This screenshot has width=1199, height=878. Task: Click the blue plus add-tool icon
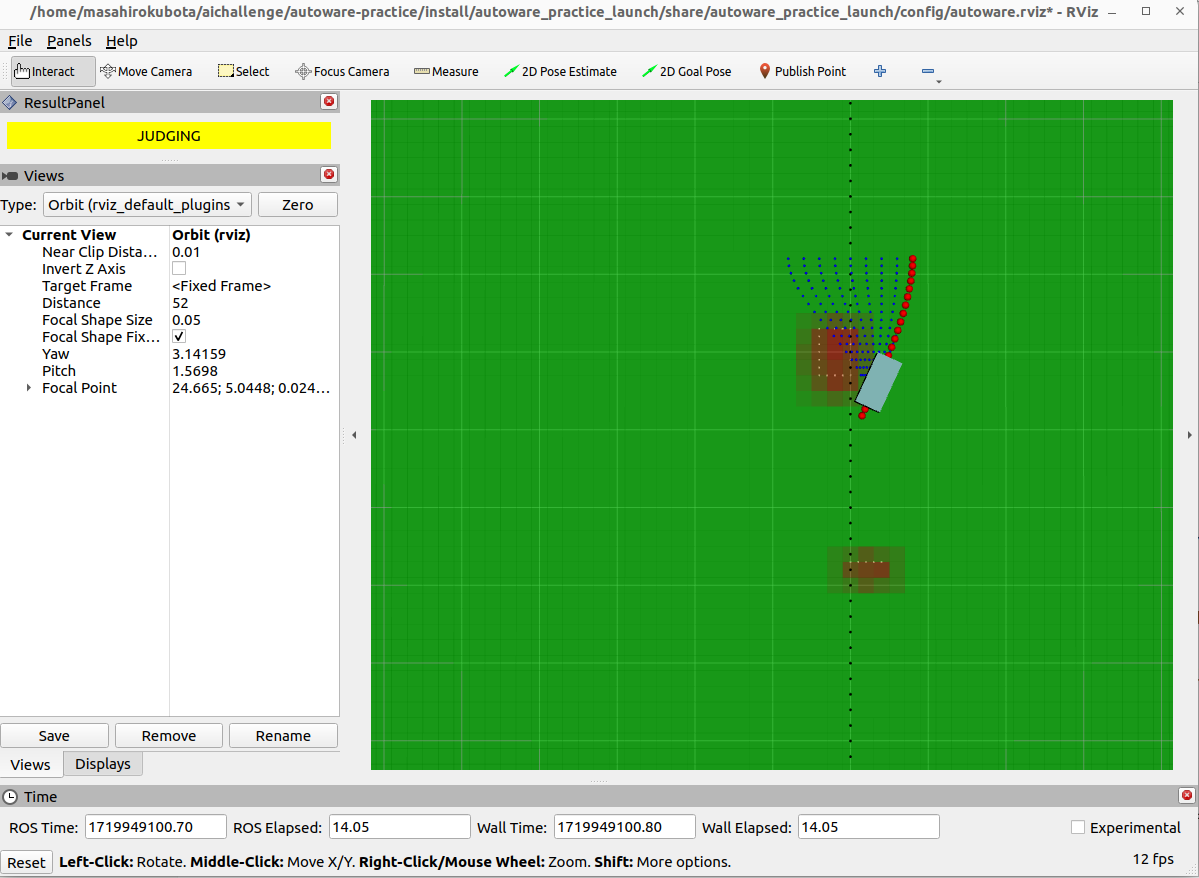(880, 71)
